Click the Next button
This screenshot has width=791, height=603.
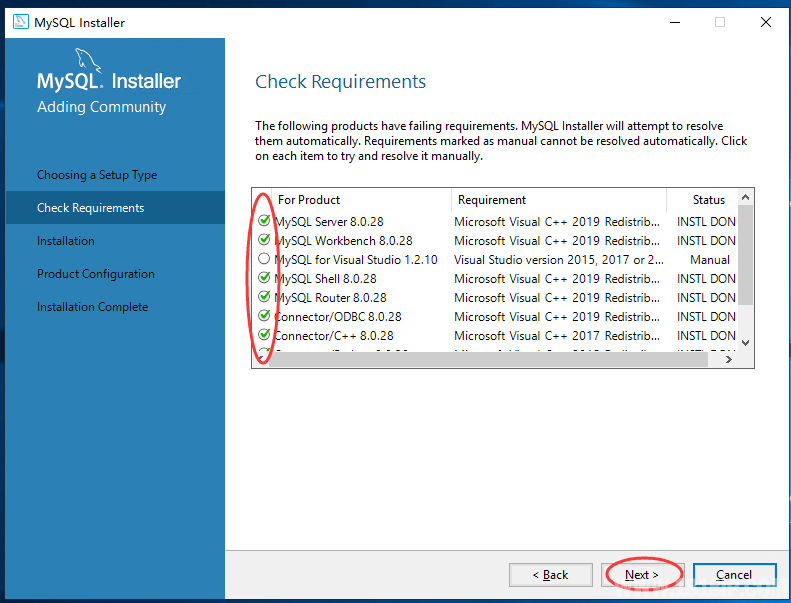(642, 575)
